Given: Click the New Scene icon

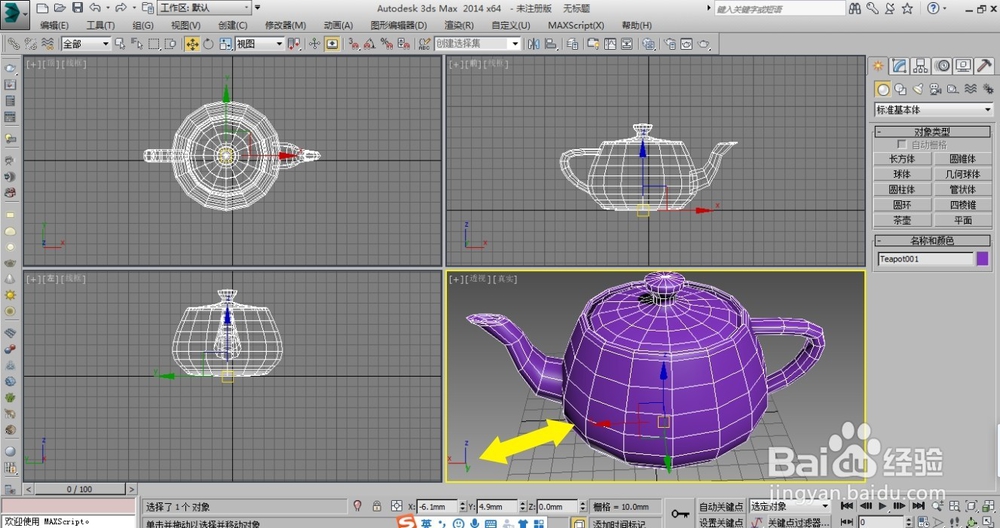Looking at the screenshot, I should [43, 8].
